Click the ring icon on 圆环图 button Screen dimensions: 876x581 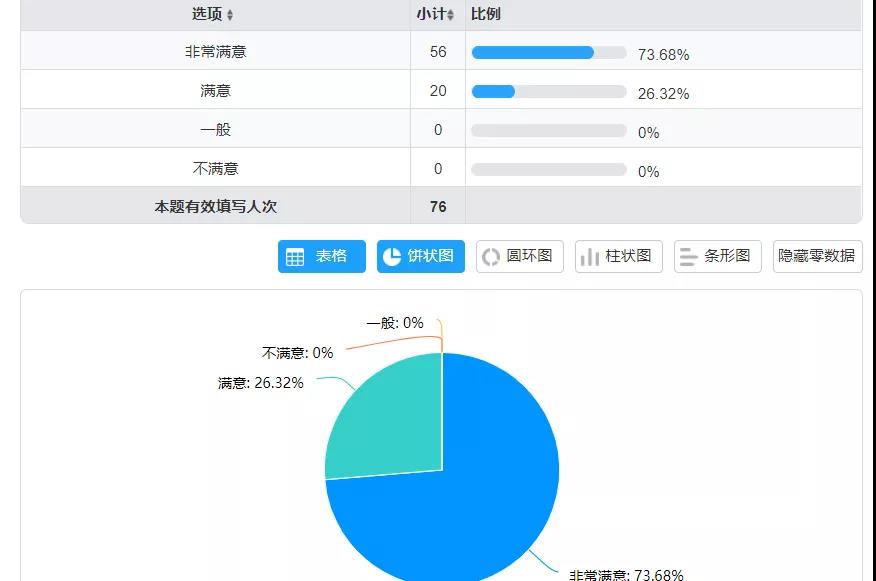click(x=491, y=257)
